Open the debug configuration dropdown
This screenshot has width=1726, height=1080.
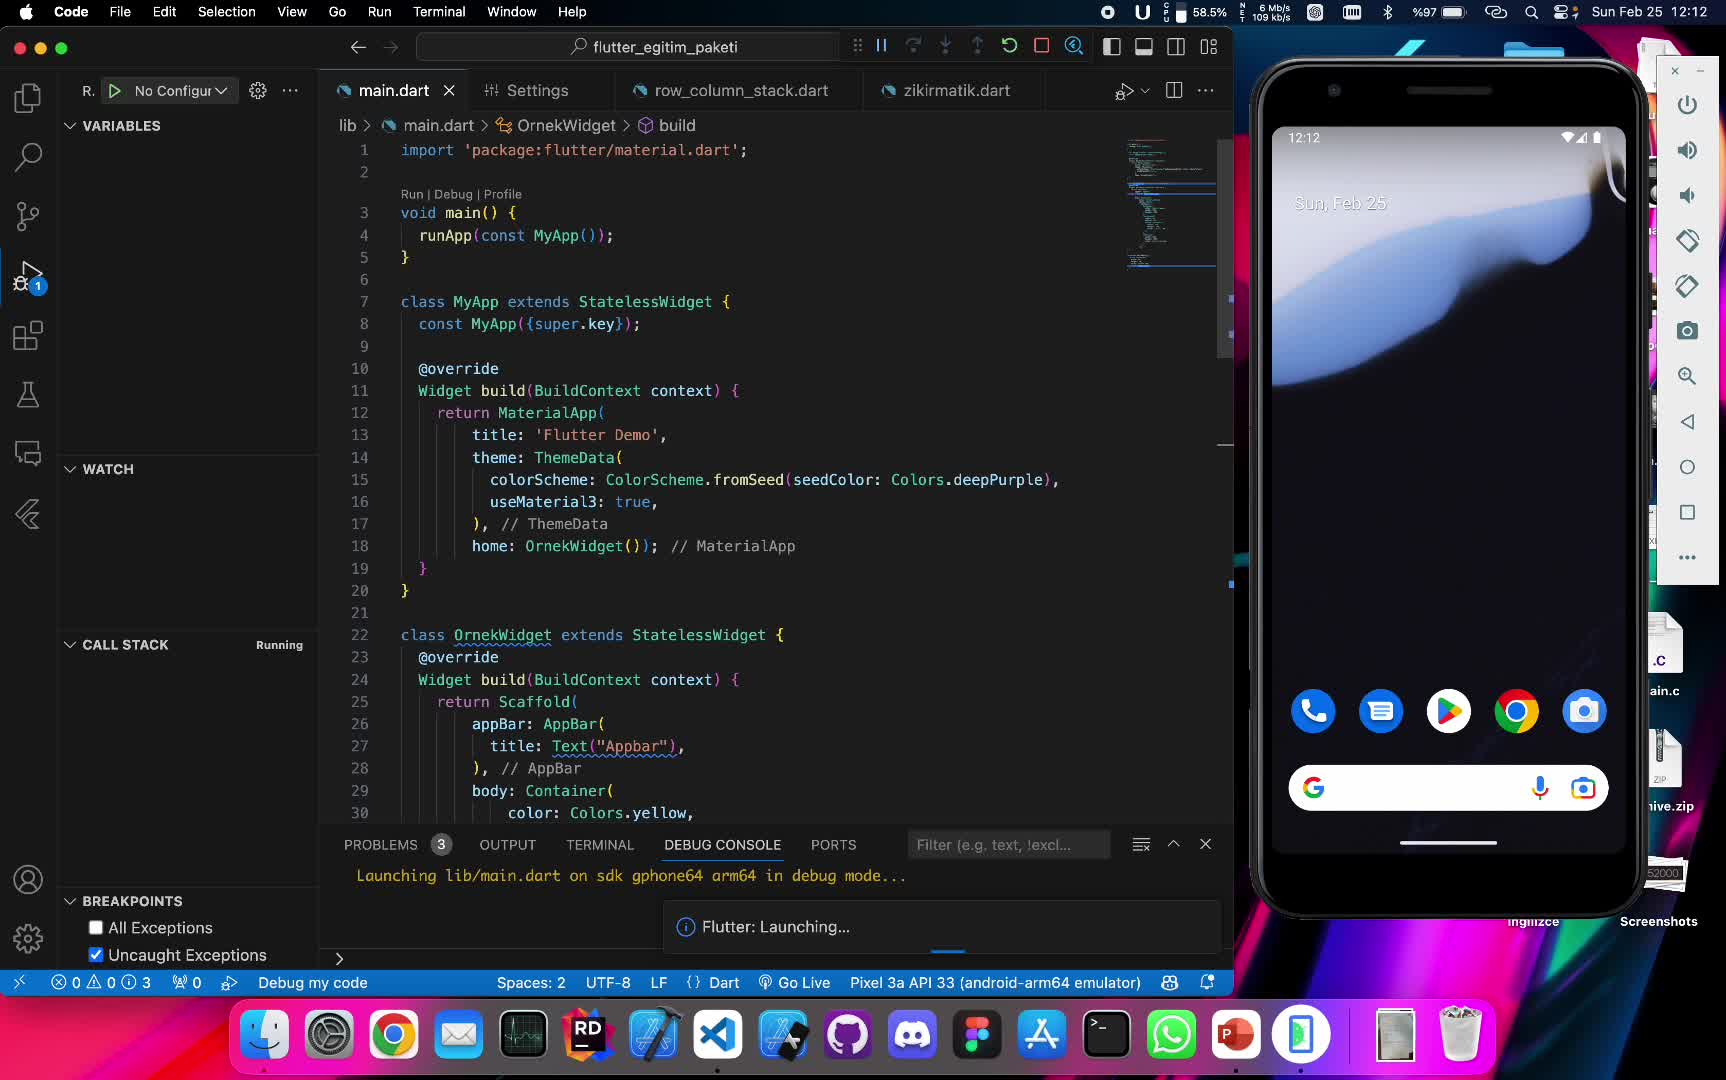tap(181, 91)
